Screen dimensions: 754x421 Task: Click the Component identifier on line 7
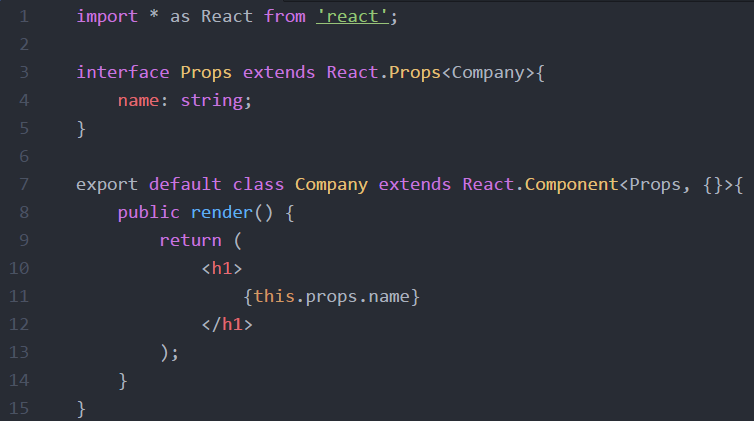571,185
